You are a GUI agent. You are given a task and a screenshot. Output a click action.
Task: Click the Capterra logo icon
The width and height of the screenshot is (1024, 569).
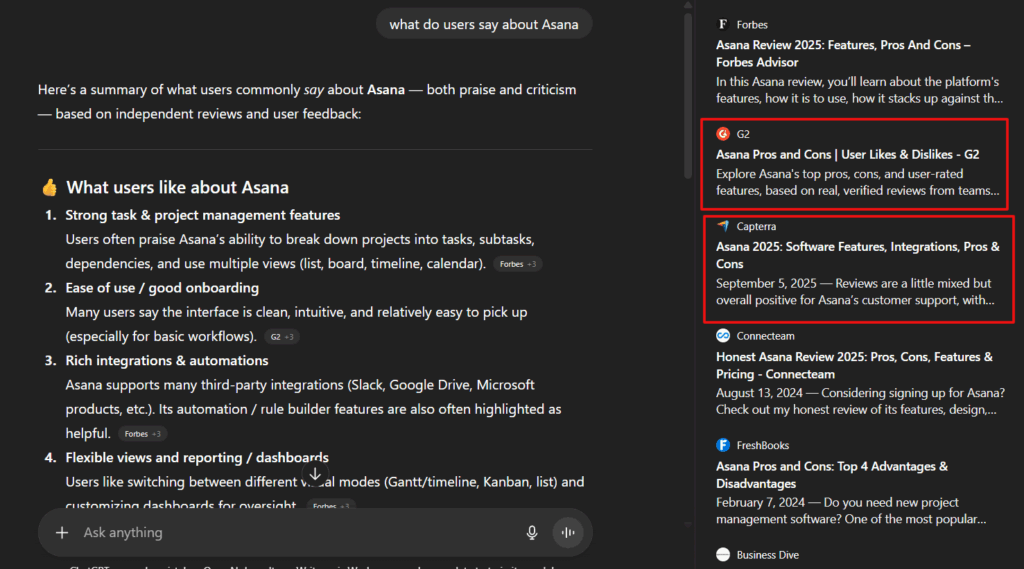[x=723, y=226]
